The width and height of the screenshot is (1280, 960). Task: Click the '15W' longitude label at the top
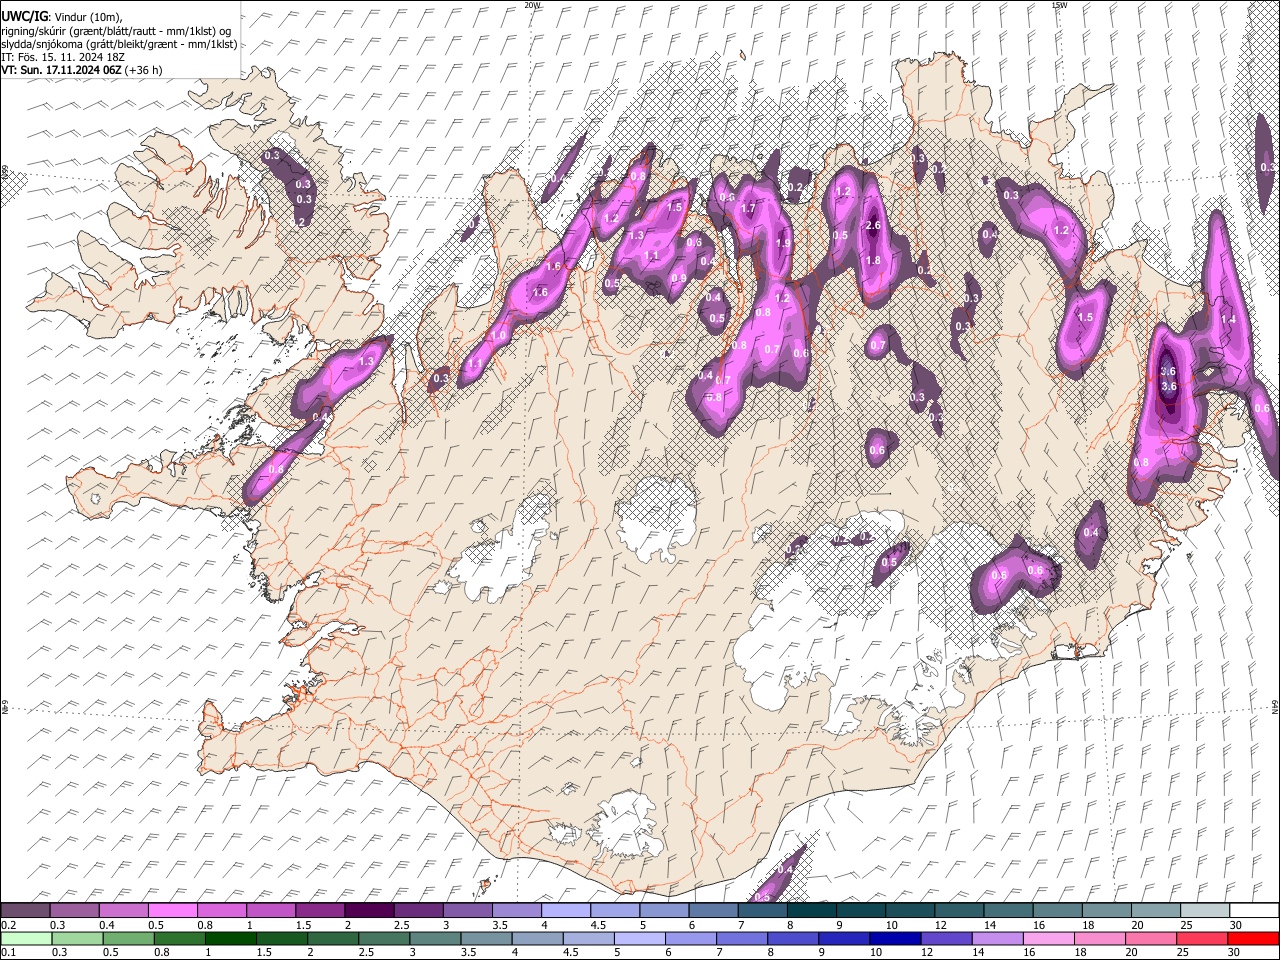coord(1058,5)
